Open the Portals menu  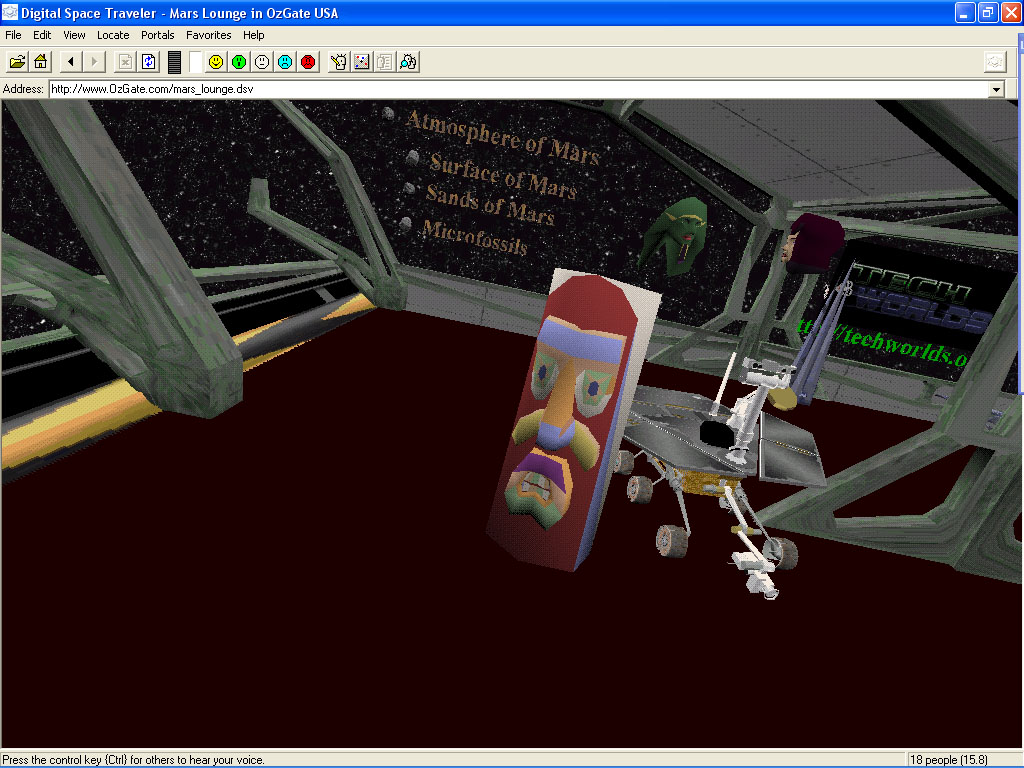157,35
